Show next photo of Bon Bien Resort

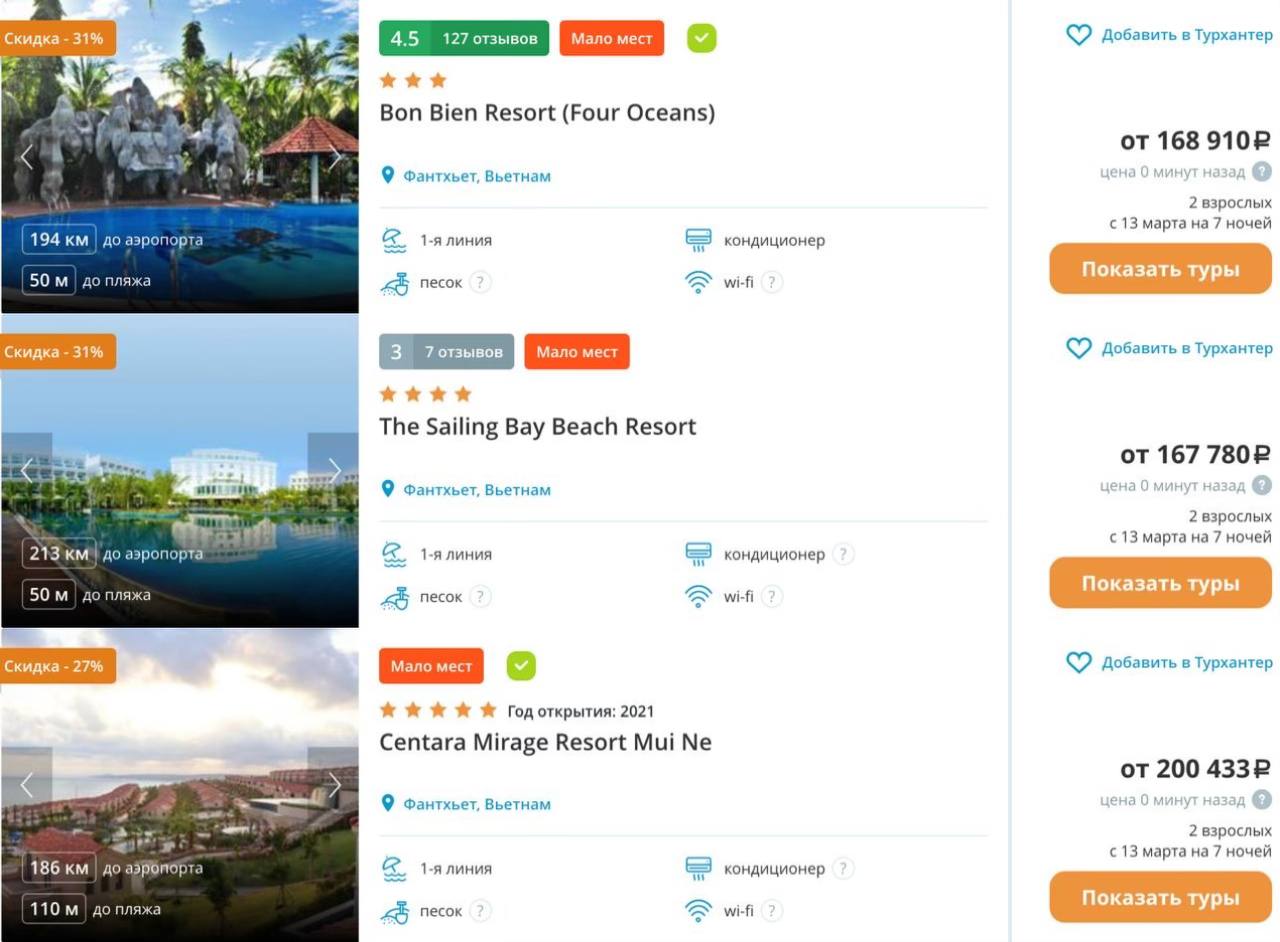(335, 157)
